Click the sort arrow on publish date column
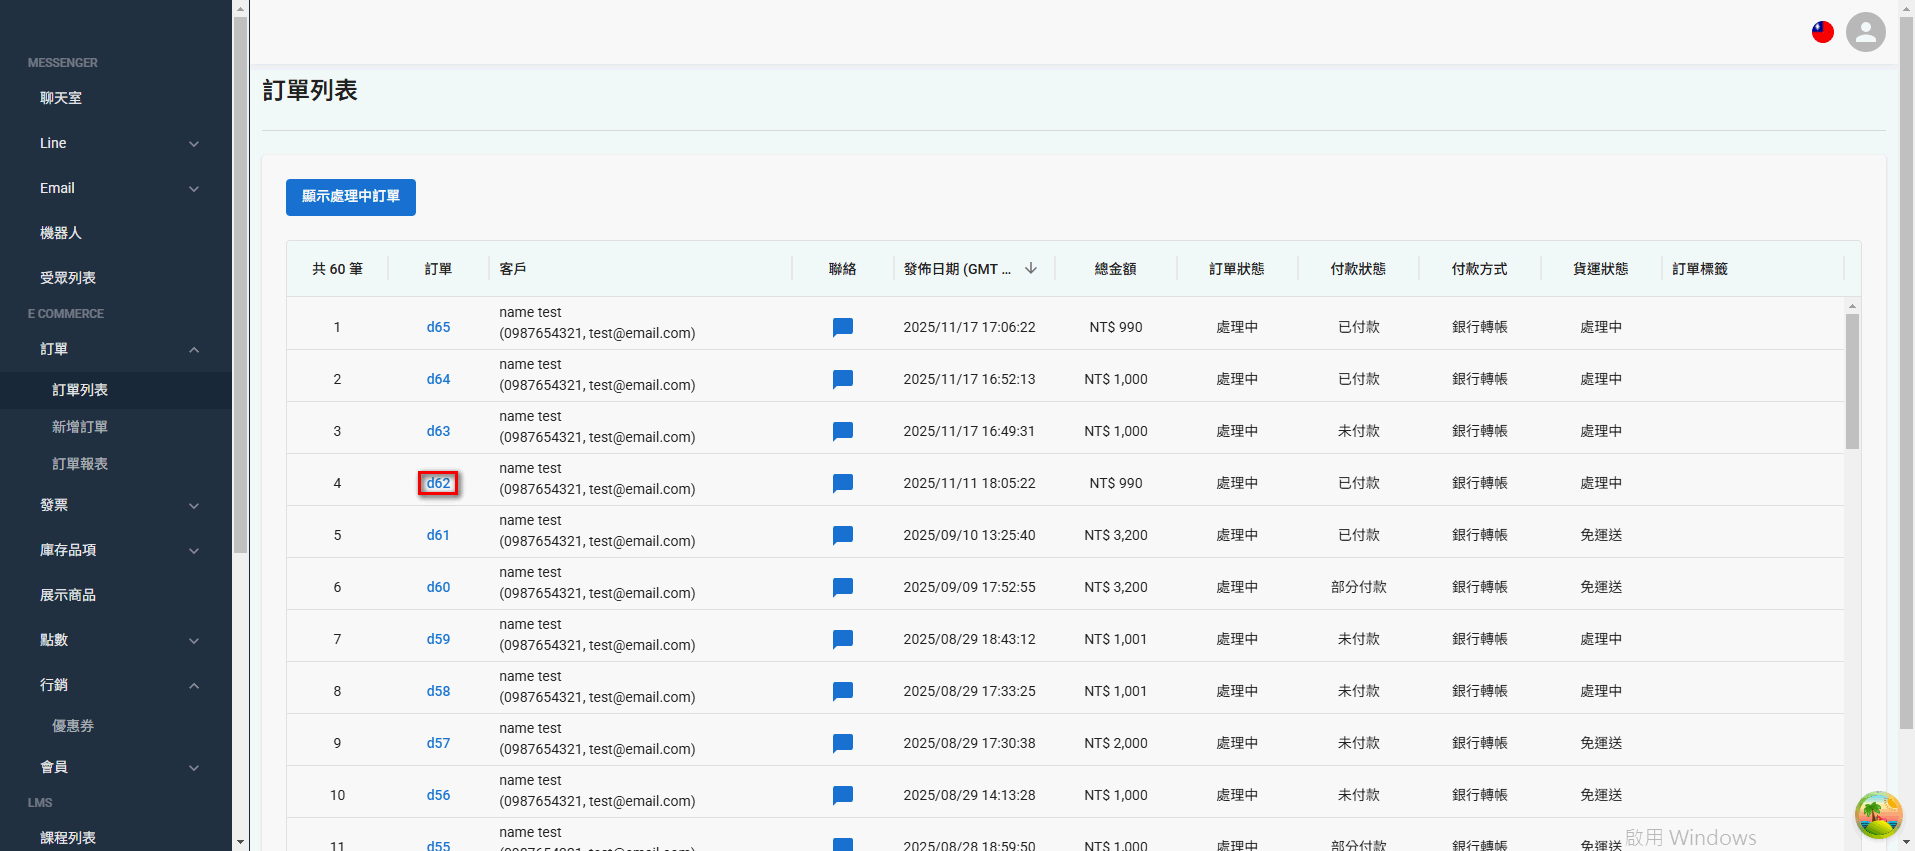This screenshot has height=851, width=1915. [1031, 268]
